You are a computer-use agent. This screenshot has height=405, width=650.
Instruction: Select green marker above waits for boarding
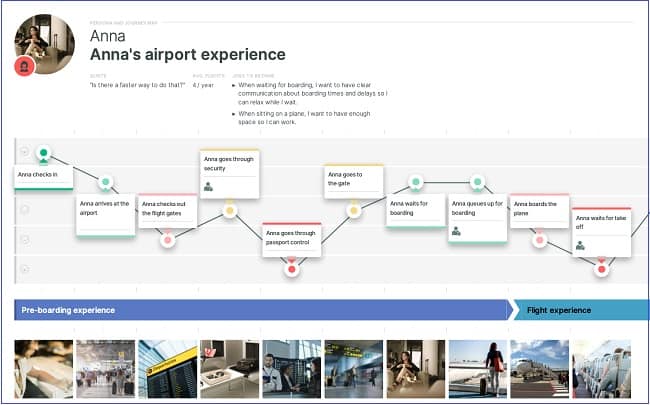(415, 182)
